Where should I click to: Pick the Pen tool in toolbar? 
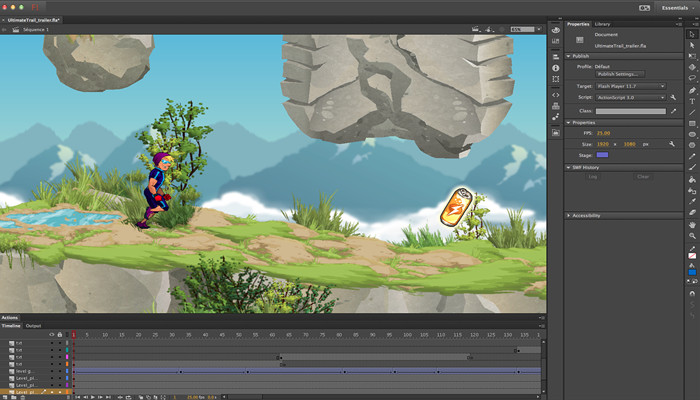tap(692, 89)
